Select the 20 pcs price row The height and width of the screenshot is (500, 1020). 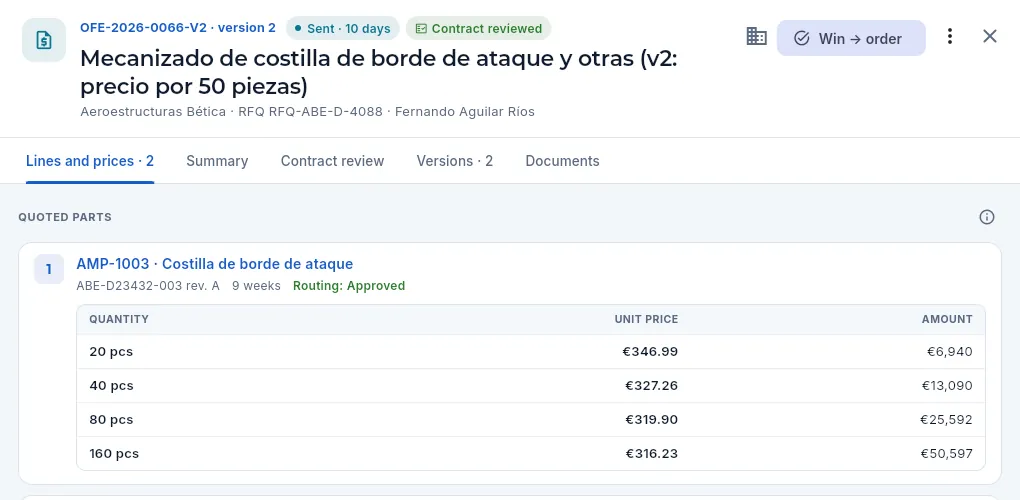531,352
